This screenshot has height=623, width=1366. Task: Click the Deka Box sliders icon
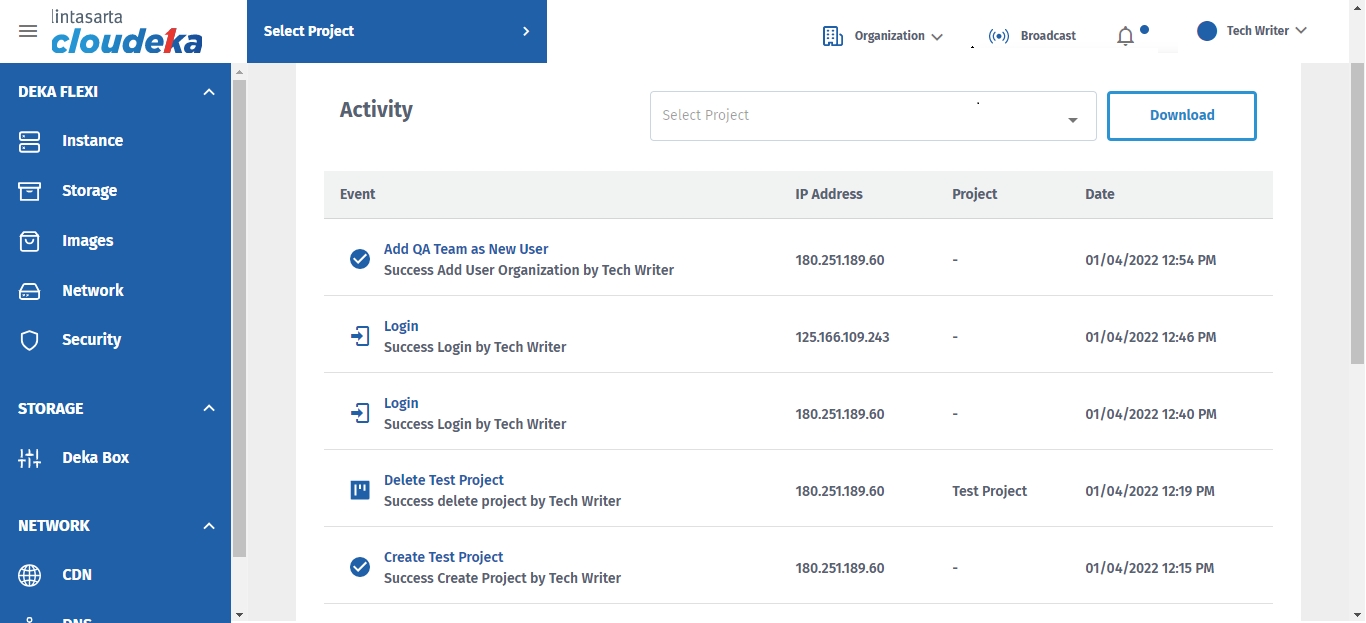coord(30,458)
